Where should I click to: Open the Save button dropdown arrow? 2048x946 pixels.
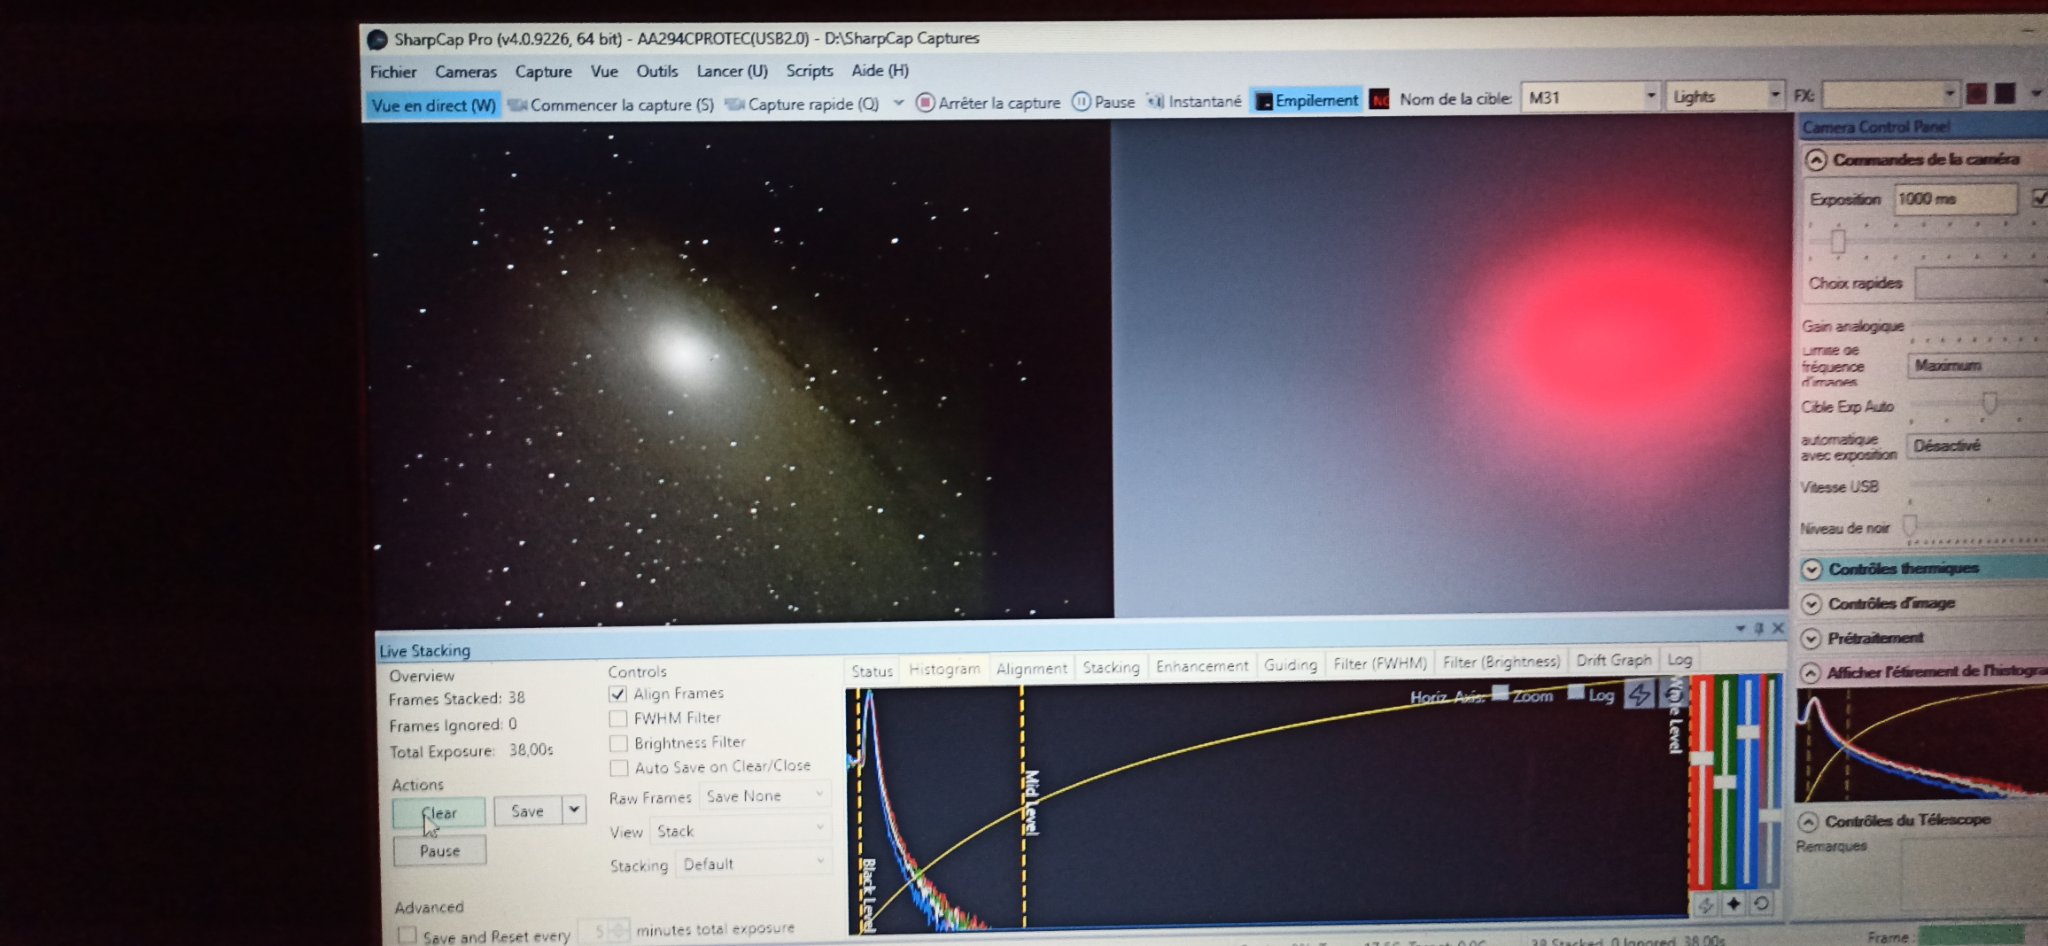(574, 809)
